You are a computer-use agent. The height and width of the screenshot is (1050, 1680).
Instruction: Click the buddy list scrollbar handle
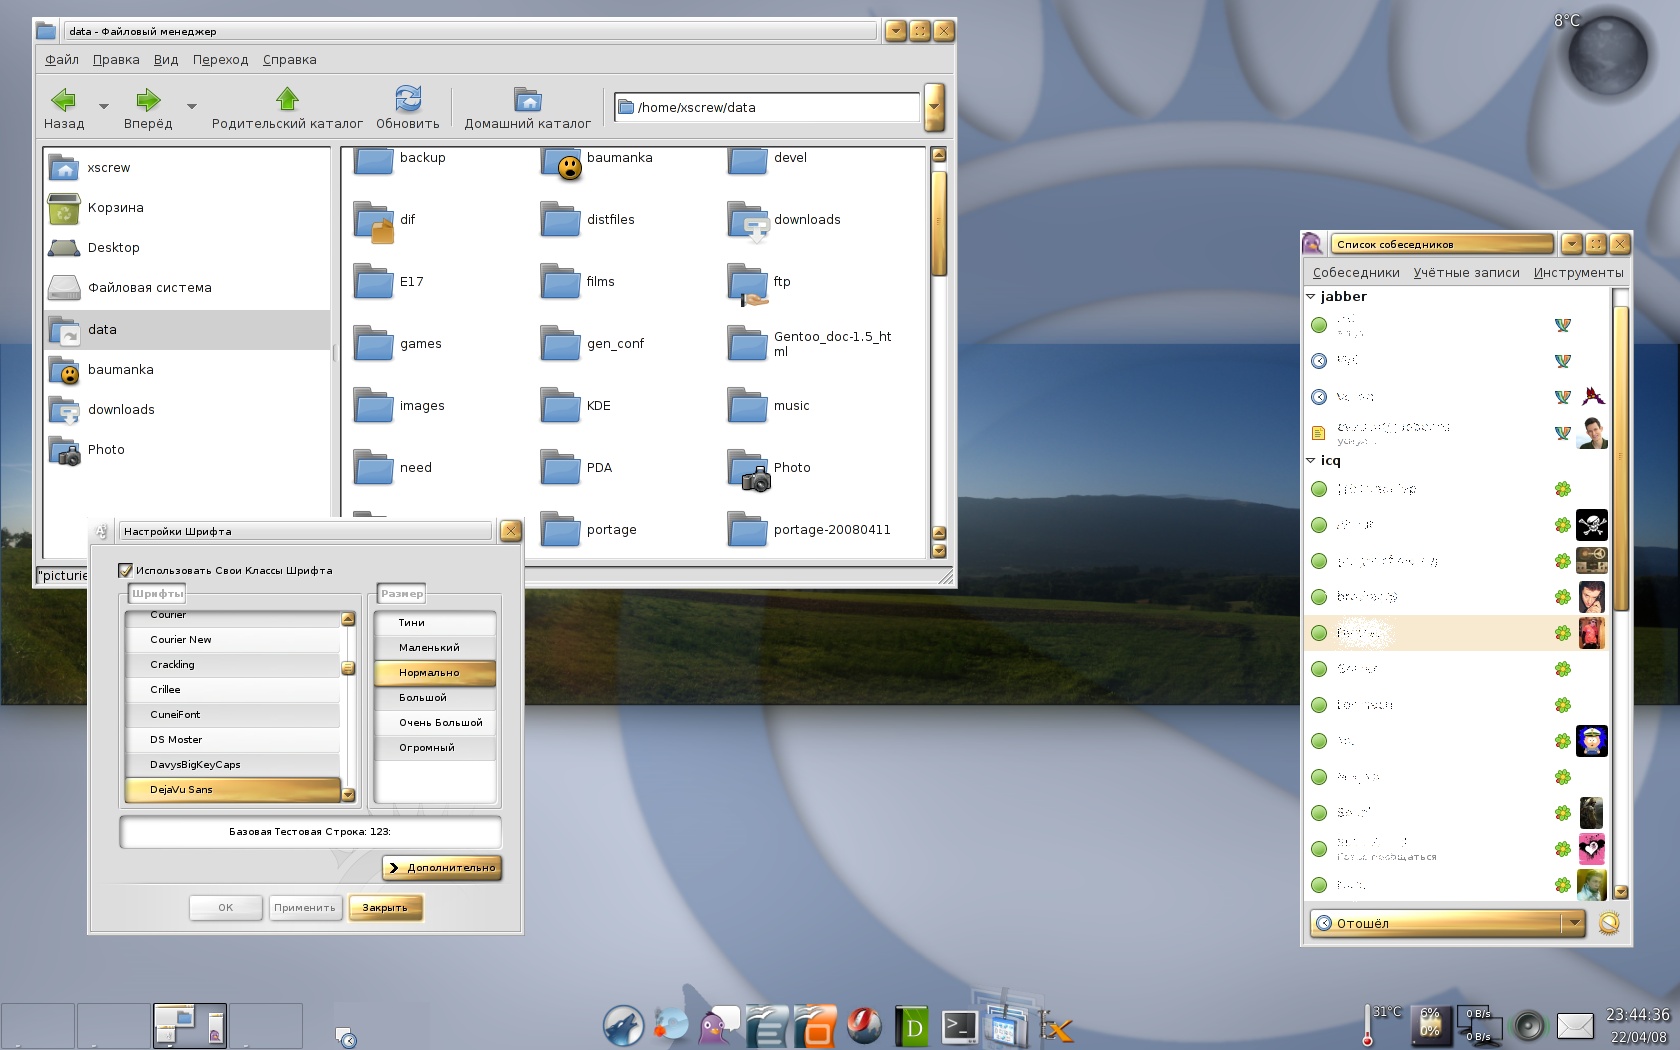point(1621,458)
